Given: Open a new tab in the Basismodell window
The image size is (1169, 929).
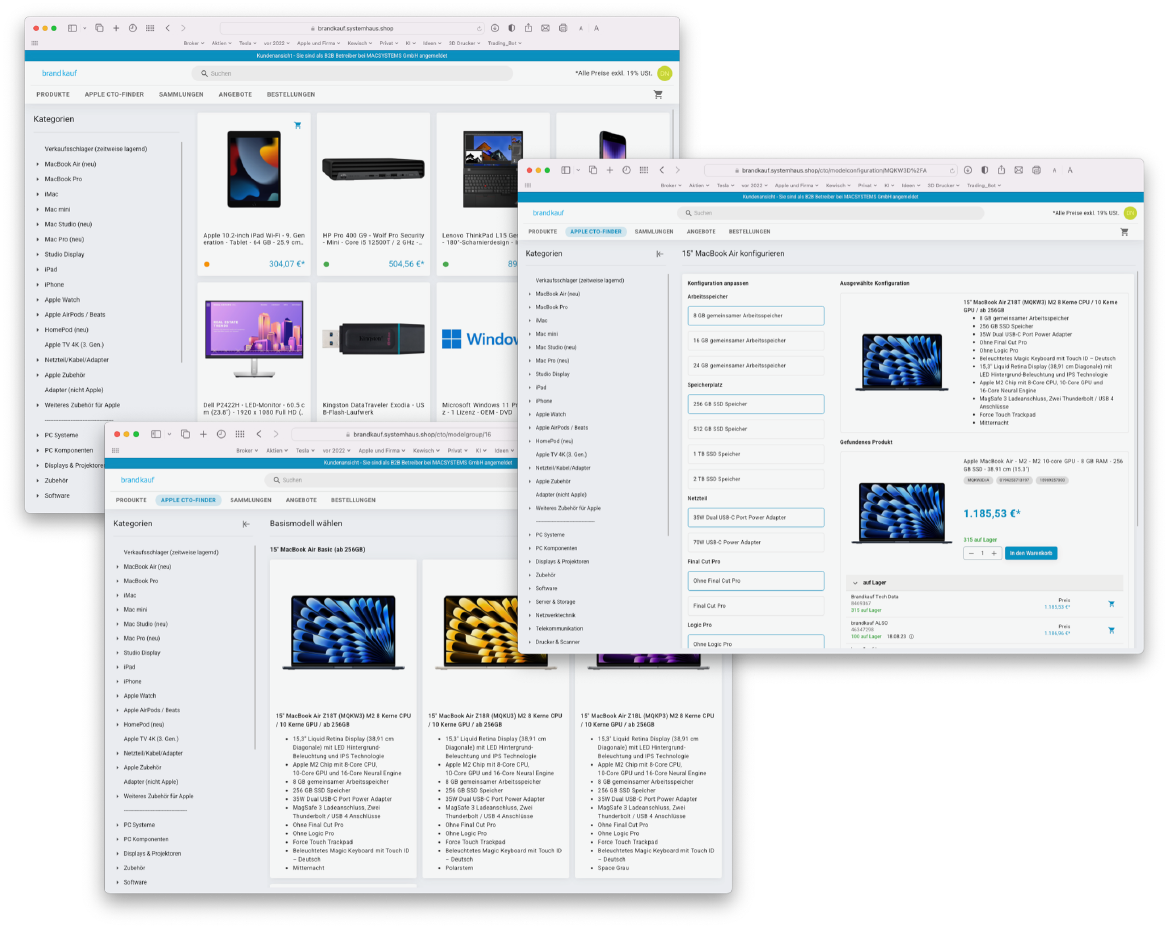Looking at the screenshot, I should click(203, 434).
